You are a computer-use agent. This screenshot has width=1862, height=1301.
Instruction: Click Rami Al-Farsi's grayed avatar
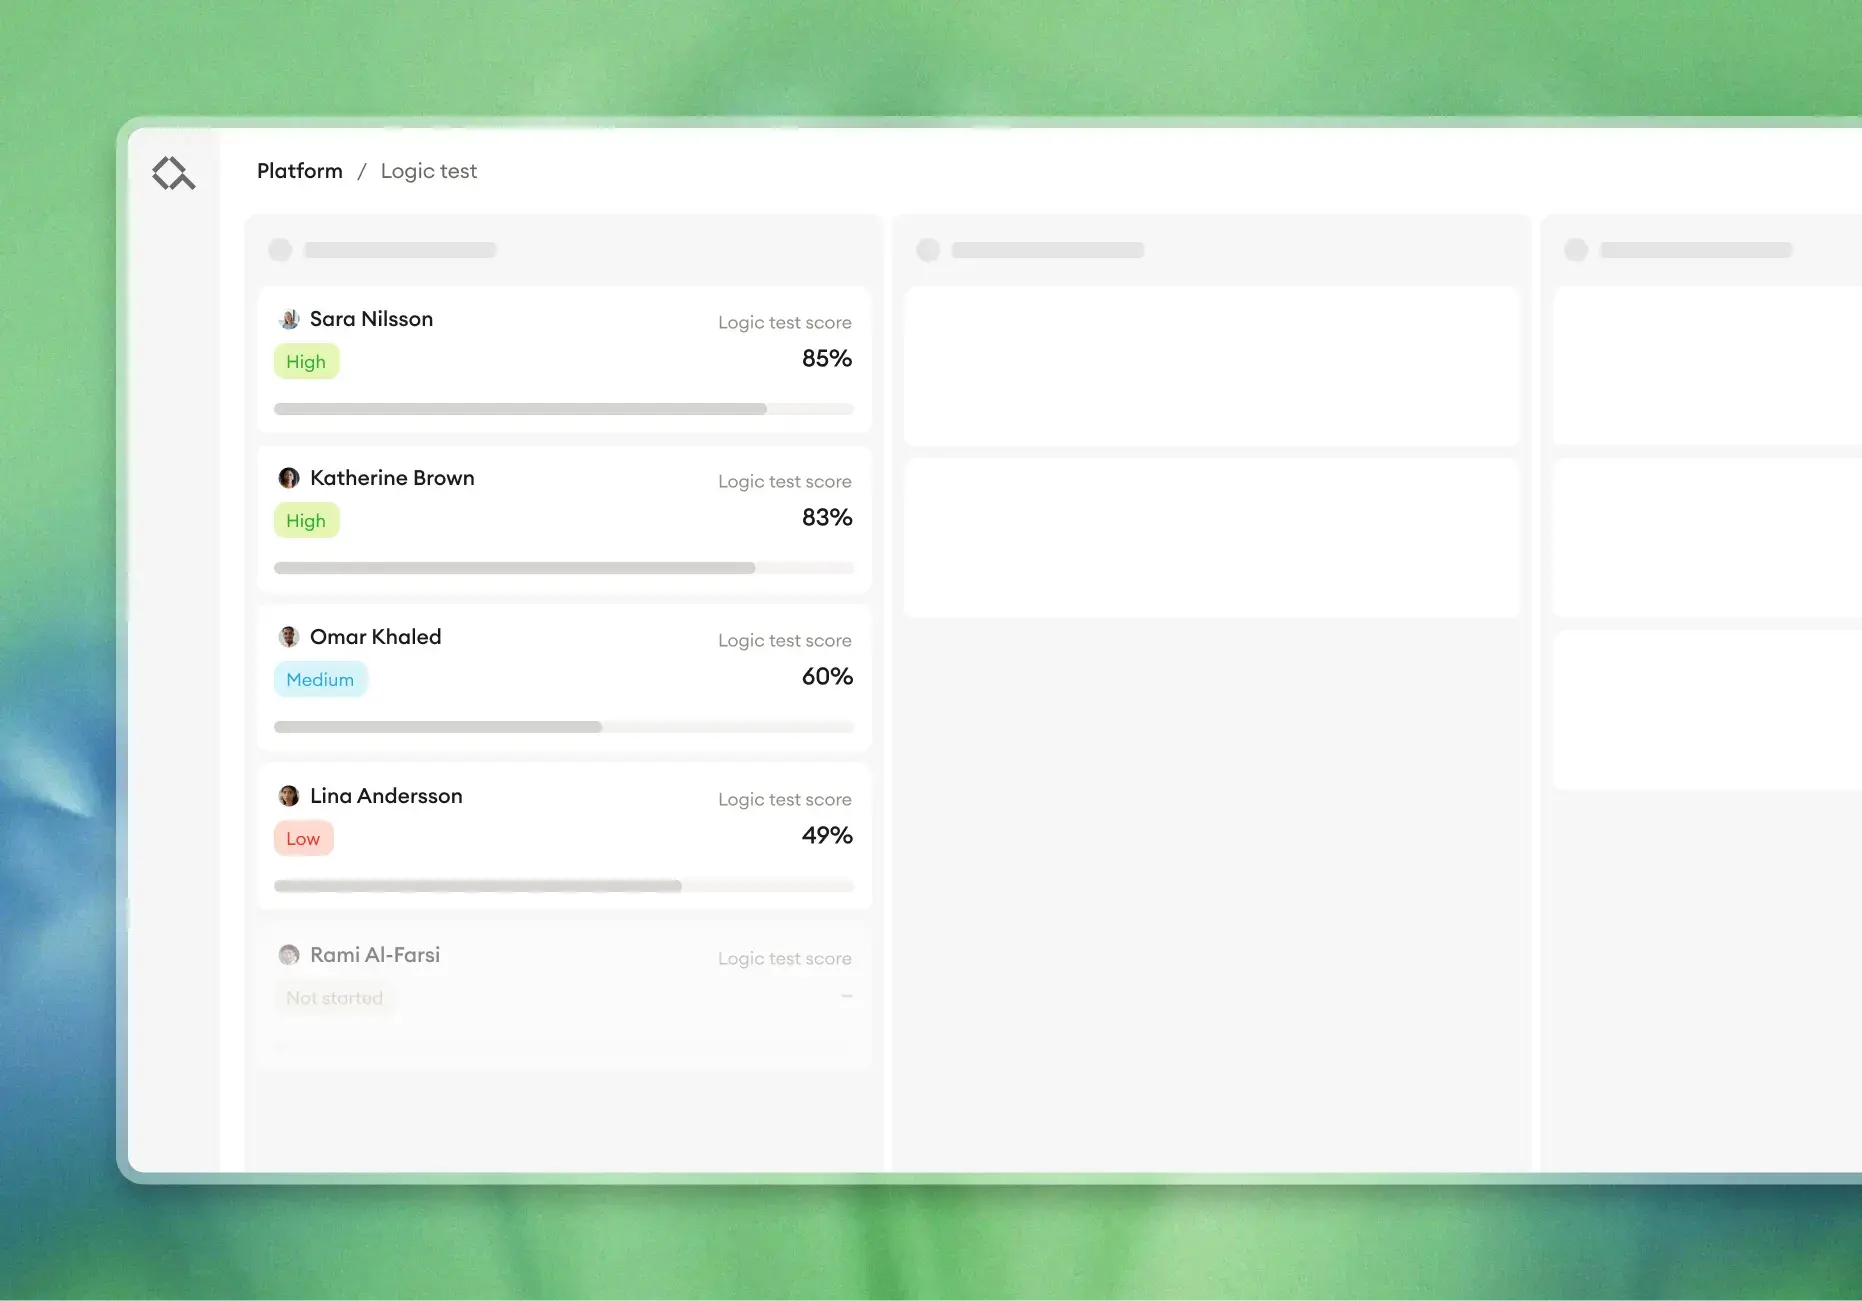point(289,955)
